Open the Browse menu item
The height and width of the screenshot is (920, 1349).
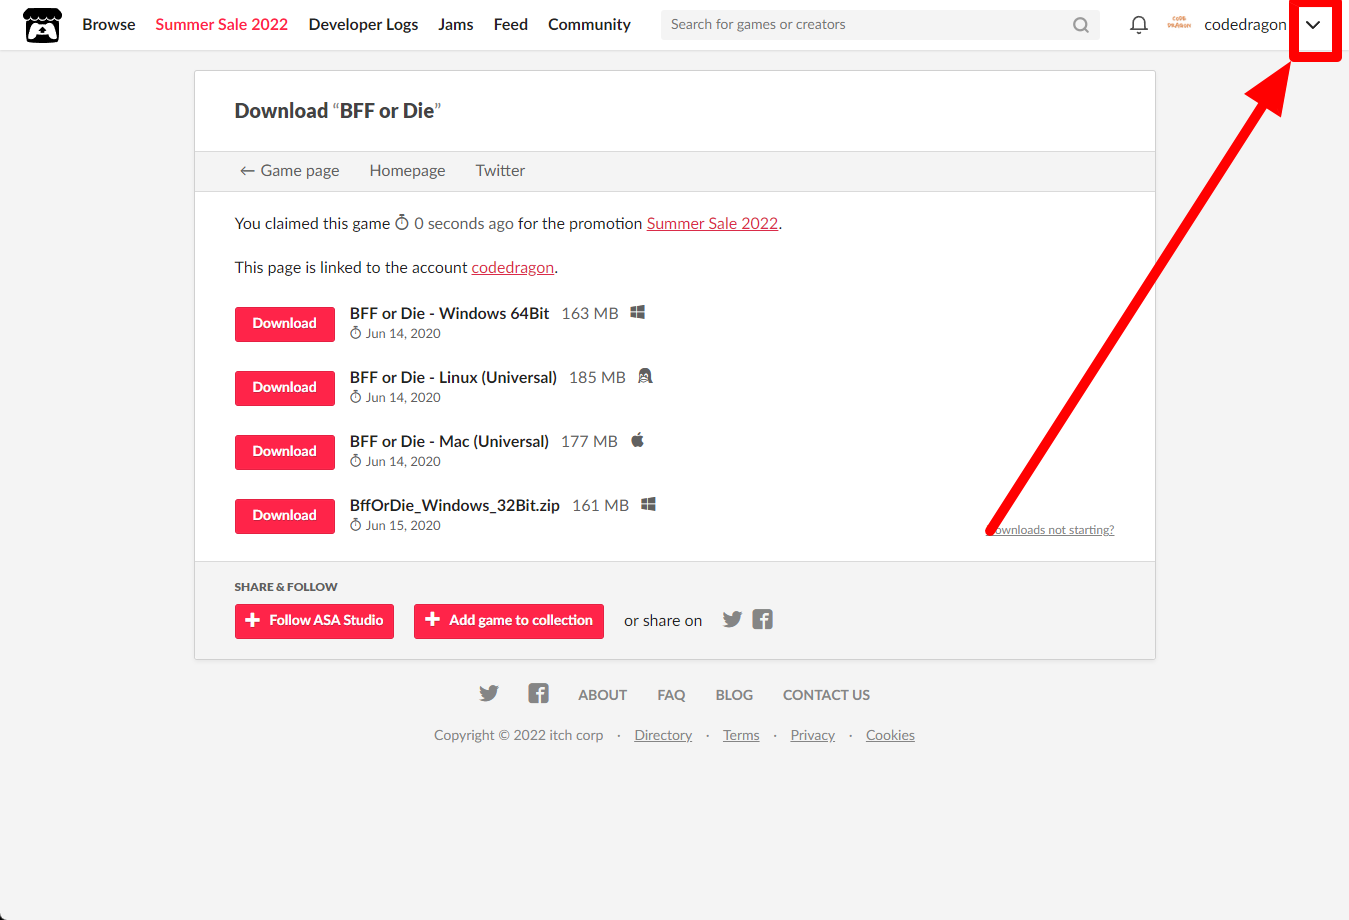point(109,24)
